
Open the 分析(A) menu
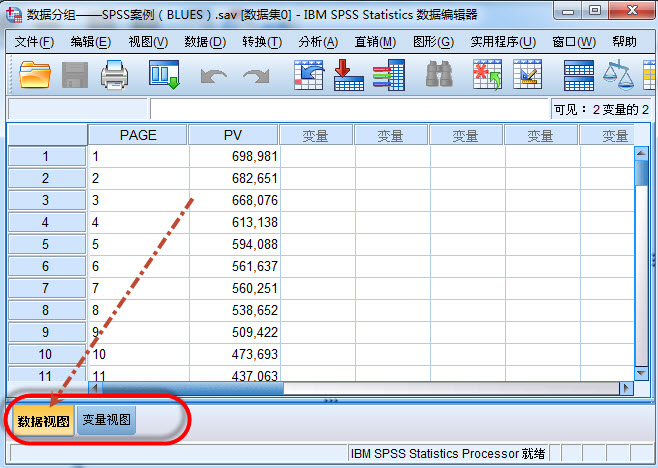pos(318,42)
